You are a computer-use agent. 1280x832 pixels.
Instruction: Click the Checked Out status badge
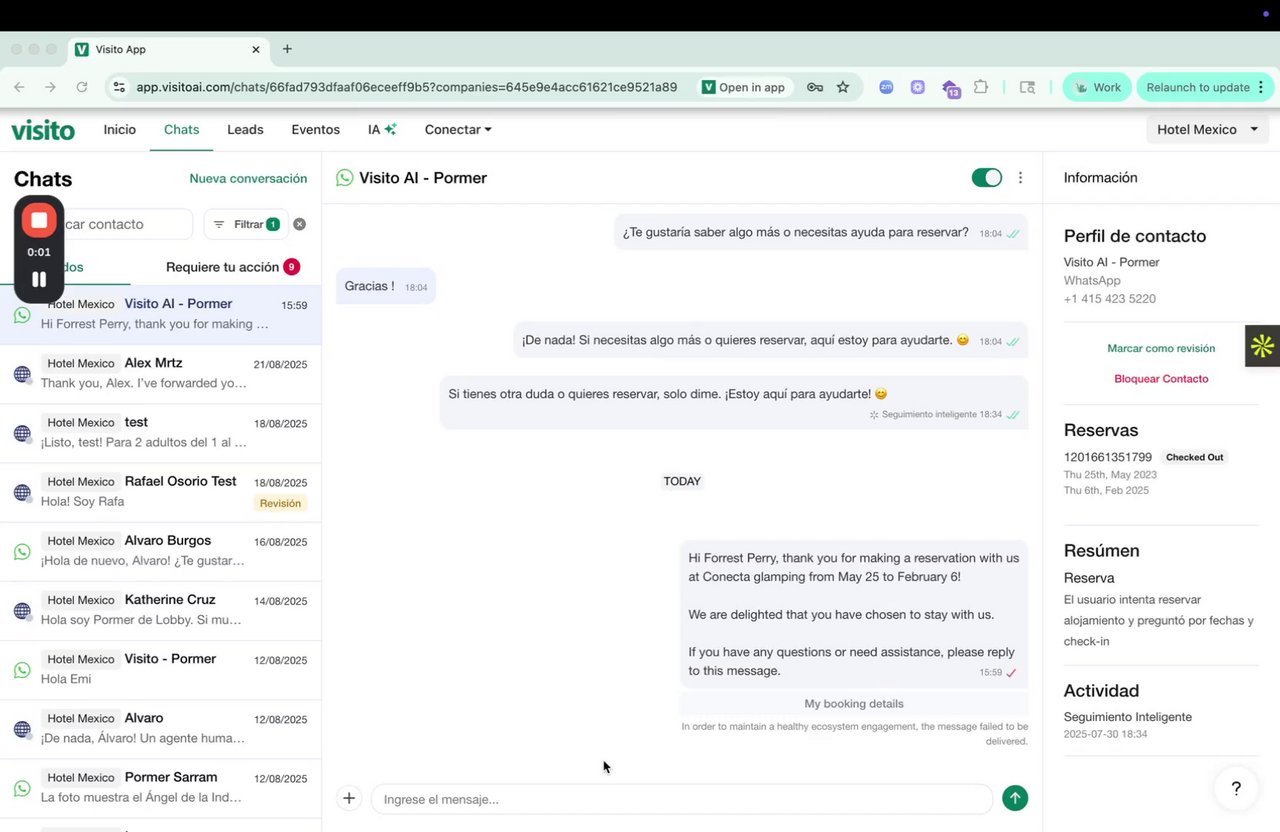tap(1194, 457)
